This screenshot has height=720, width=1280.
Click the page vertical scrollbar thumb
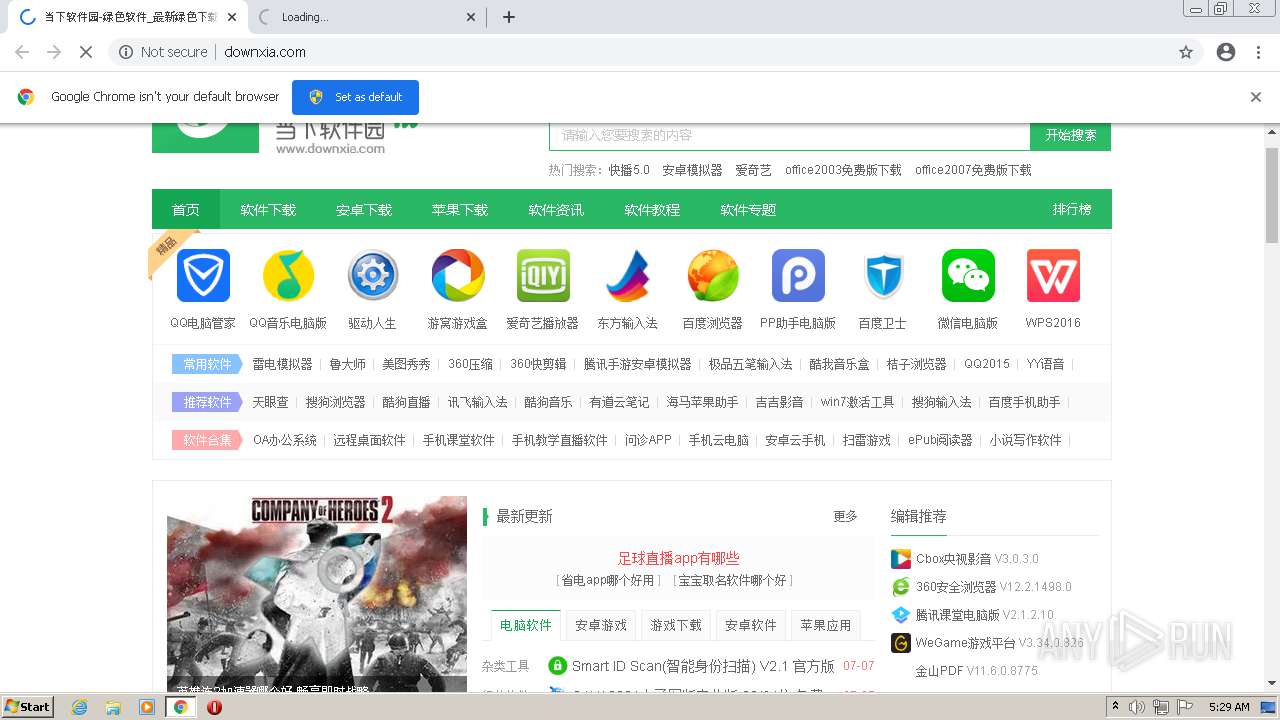(x=1272, y=195)
